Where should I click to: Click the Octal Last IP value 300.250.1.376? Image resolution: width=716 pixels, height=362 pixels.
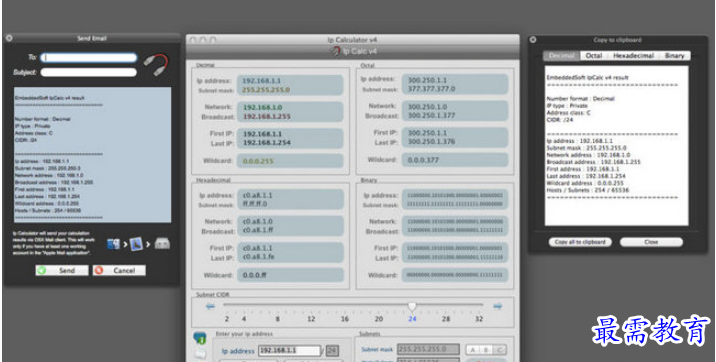(x=432, y=142)
